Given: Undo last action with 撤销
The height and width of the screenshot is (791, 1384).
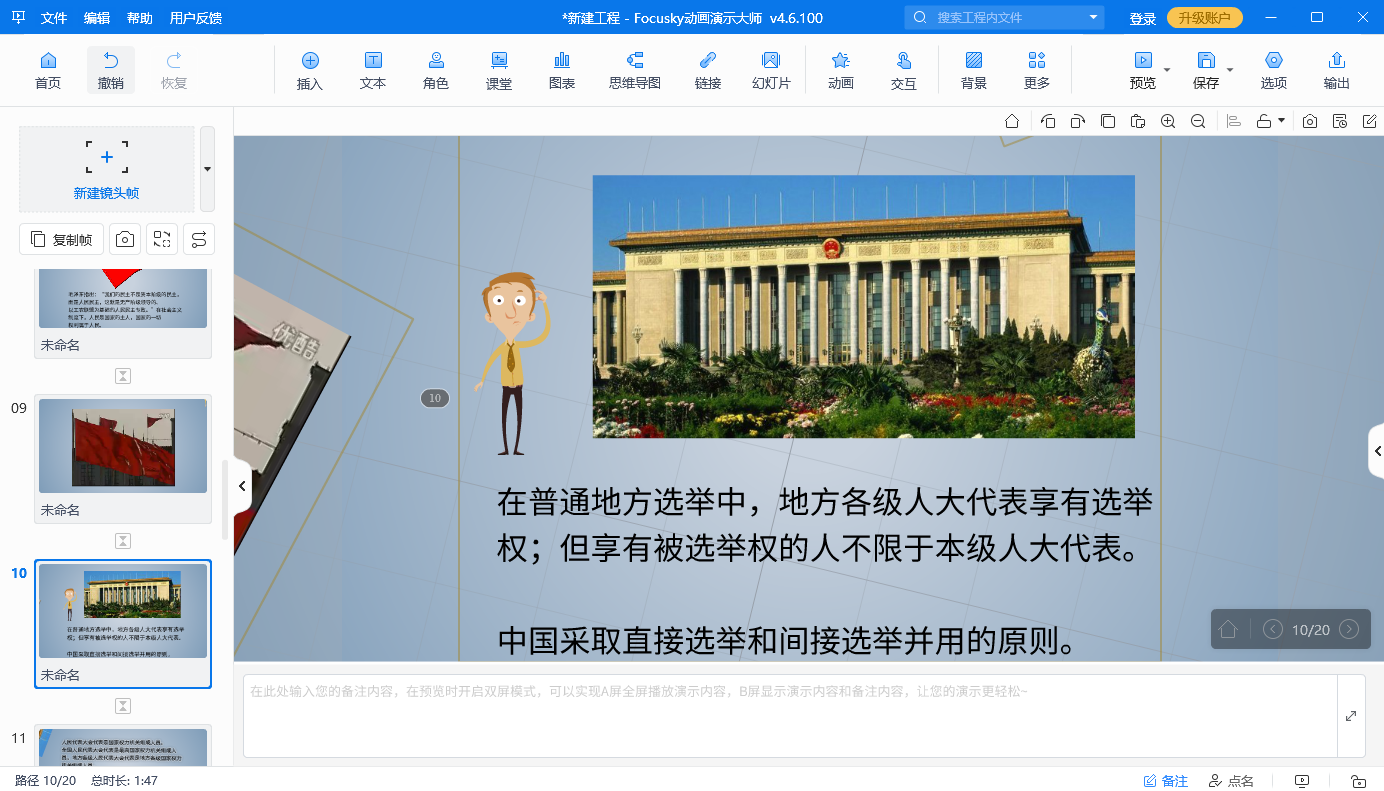Looking at the screenshot, I should coord(111,70).
